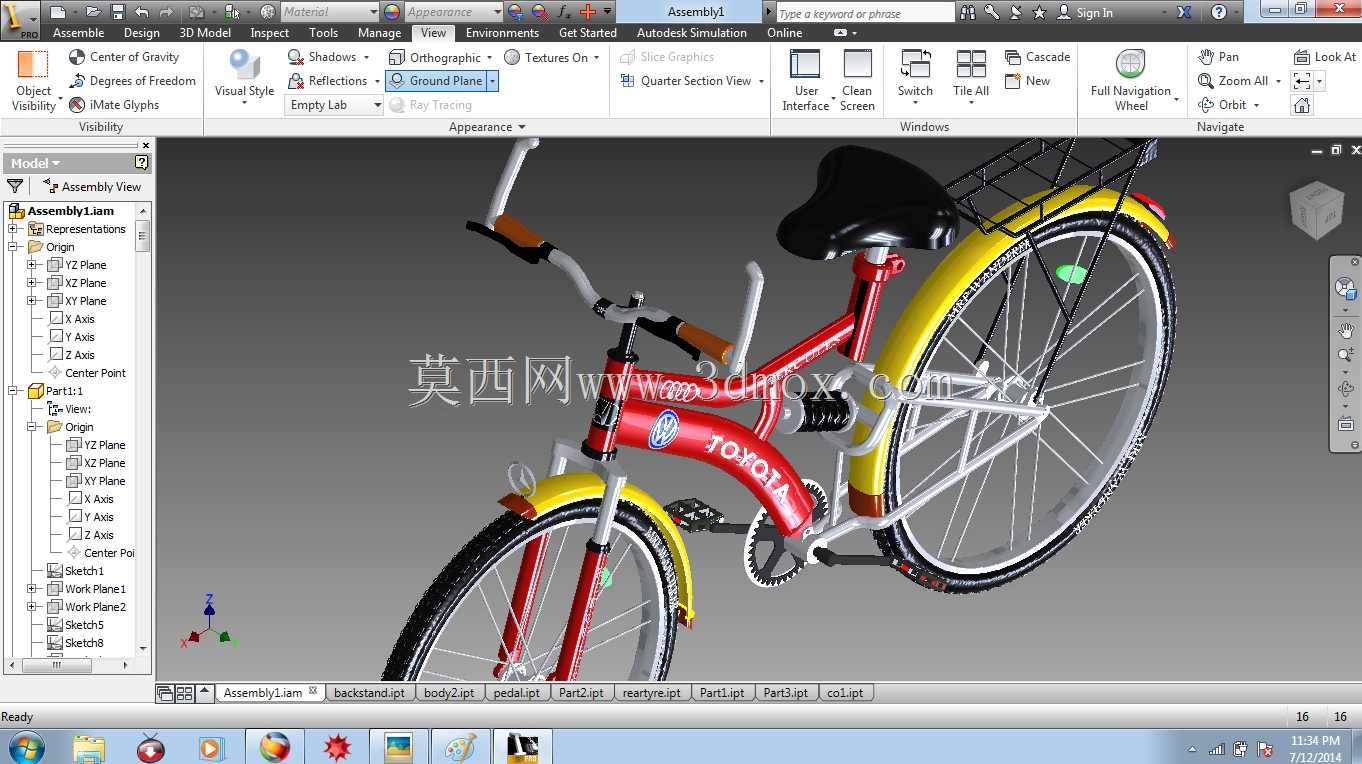Open the Inspect ribbon tab

269,33
